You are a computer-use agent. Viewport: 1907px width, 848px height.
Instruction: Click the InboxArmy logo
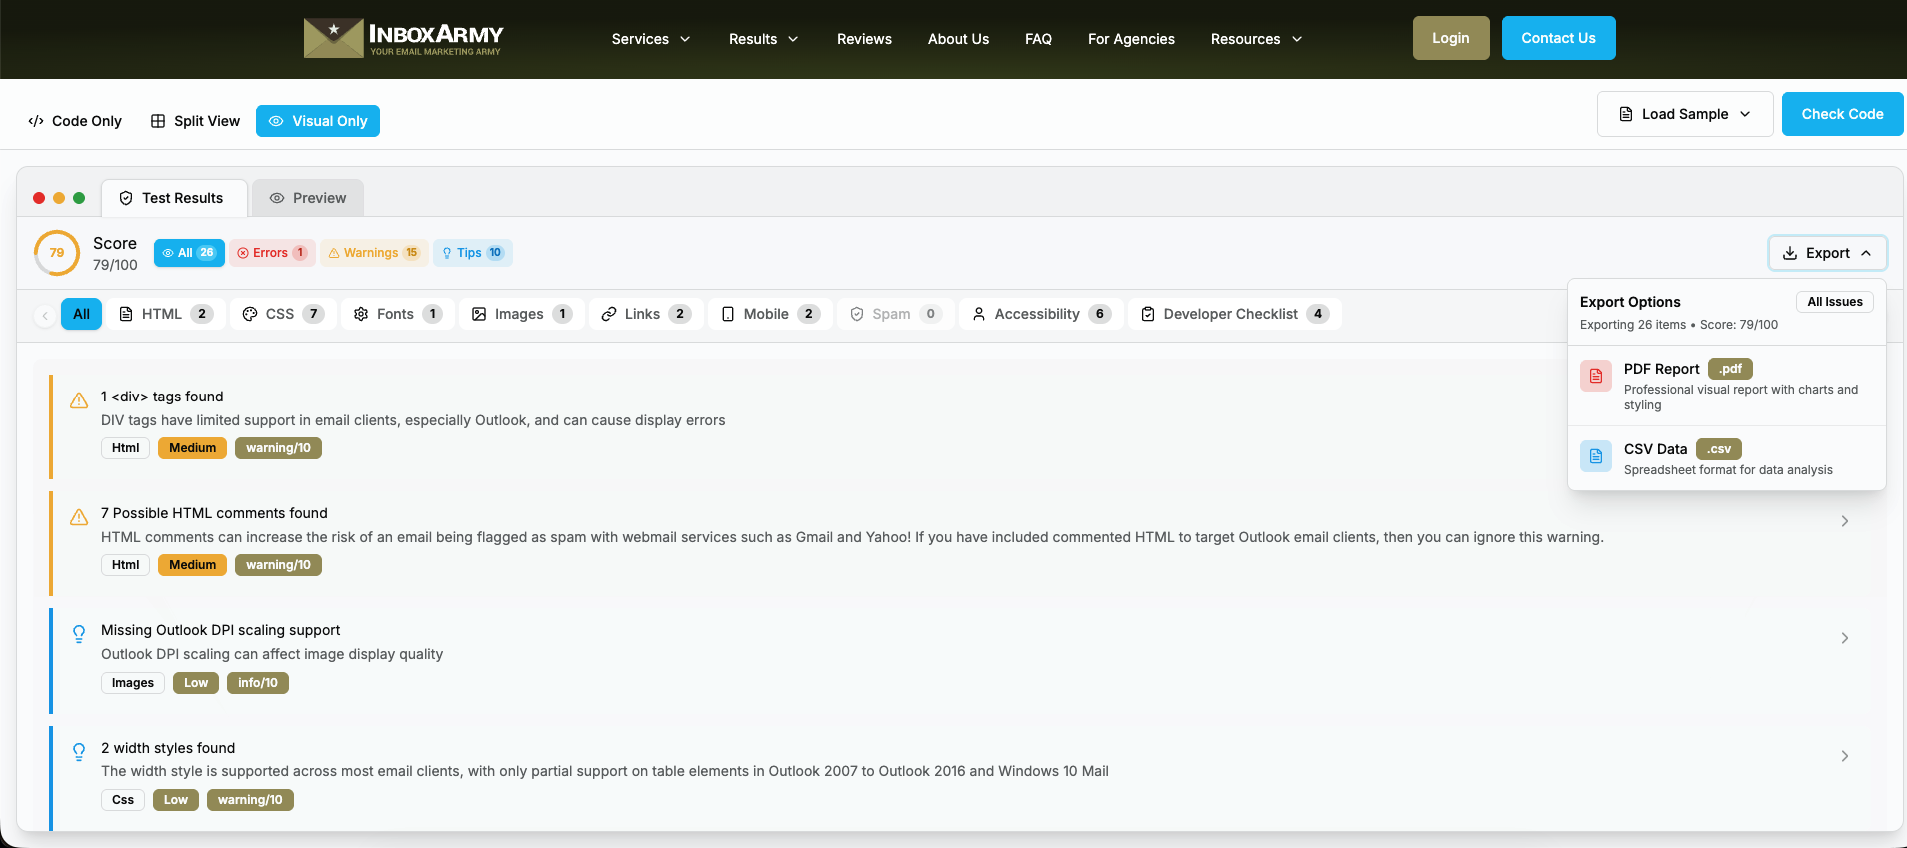(x=403, y=38)
